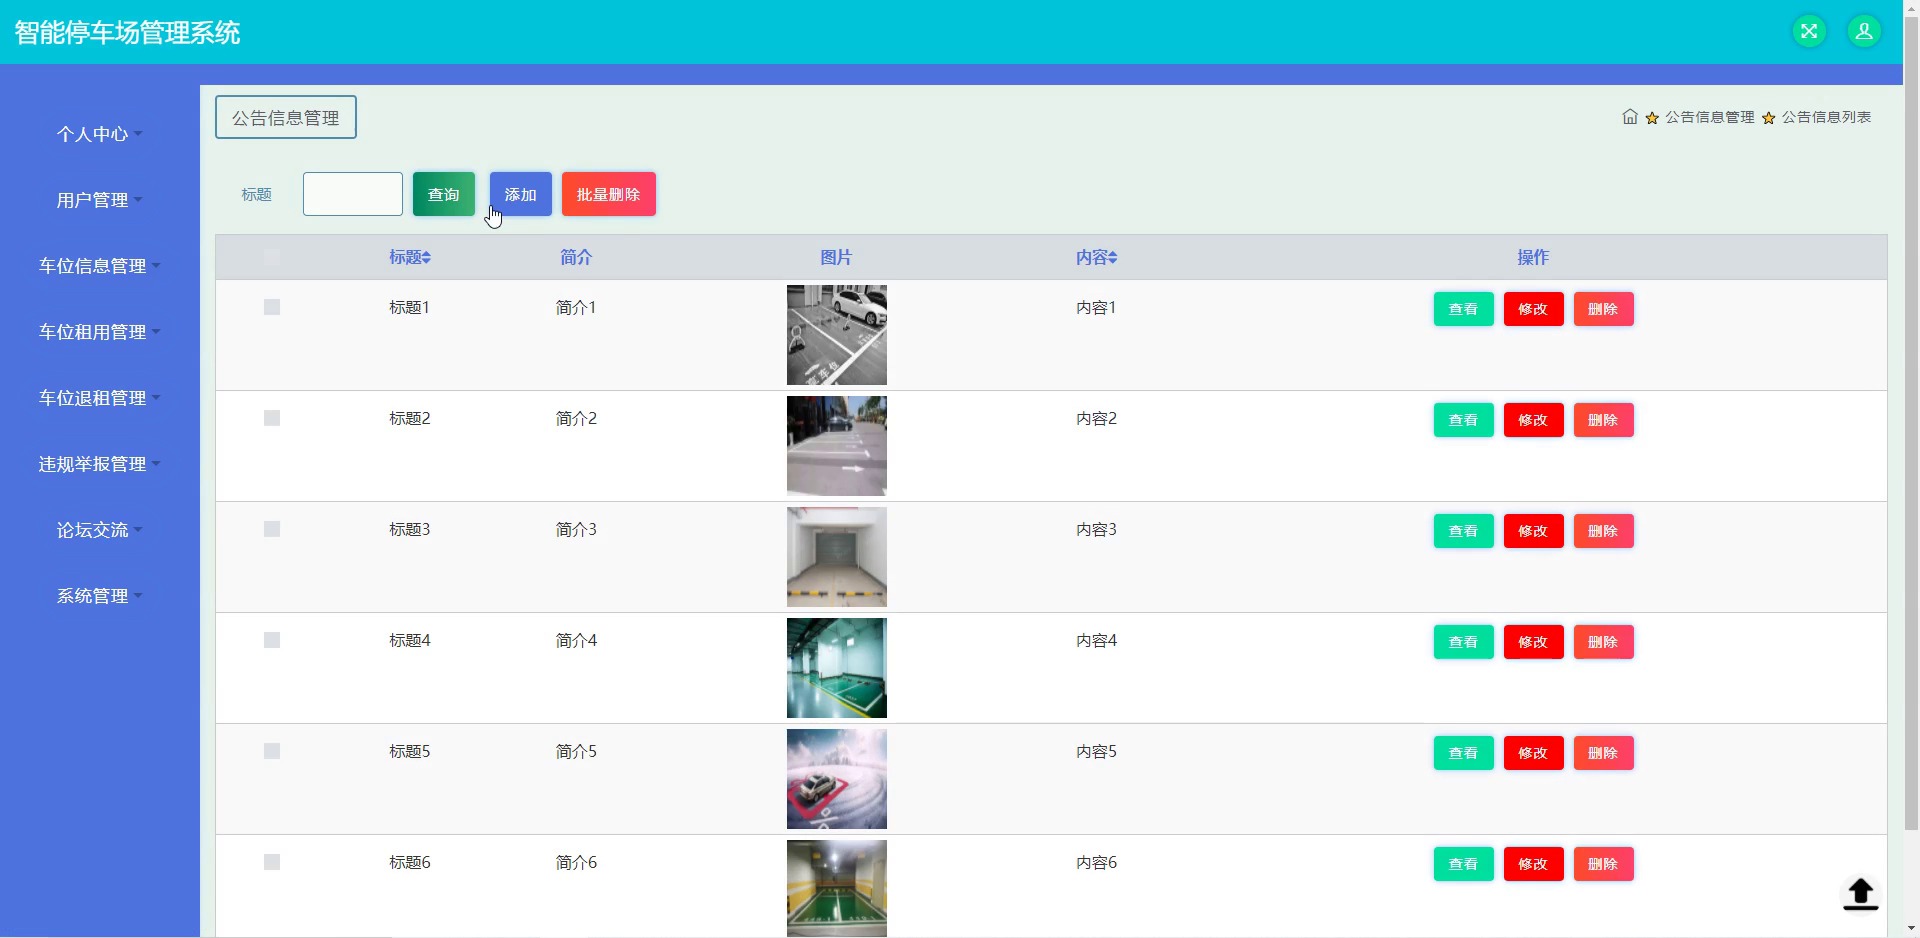Click 删除 to delete 标题1
This screenshot has width=1920, height=938.
tap(1603, 309)
